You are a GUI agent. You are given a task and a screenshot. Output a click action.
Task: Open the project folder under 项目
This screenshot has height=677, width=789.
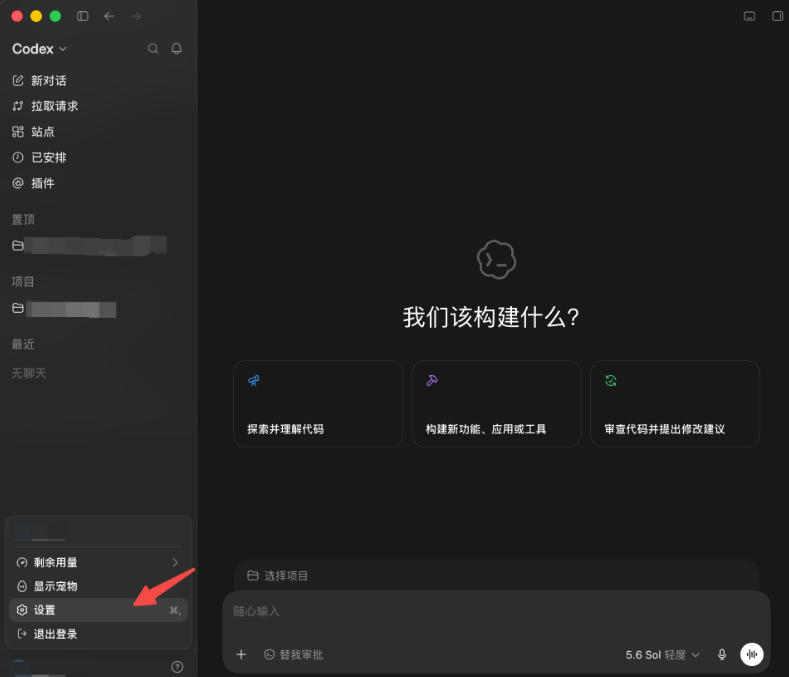tap(64, 309)
